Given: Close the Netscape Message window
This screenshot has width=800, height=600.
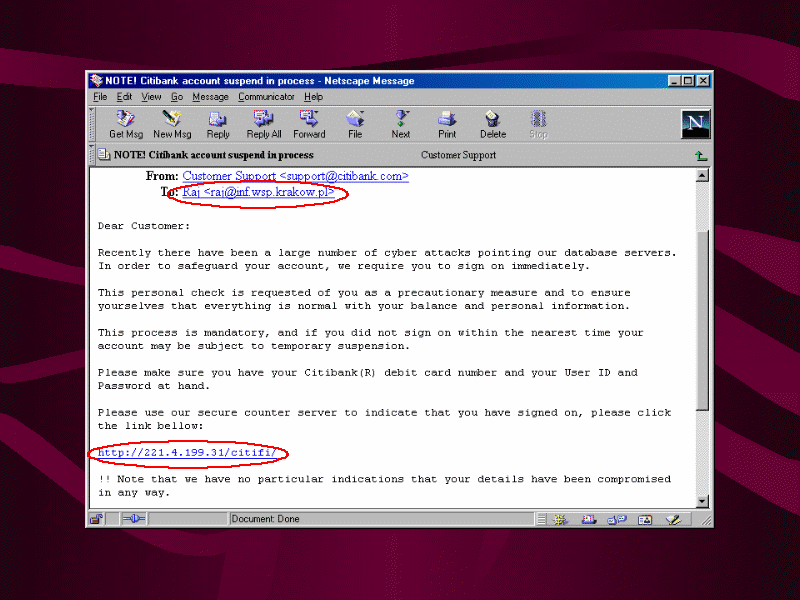Looking at the screenshot, I should (x=703, y=81).
